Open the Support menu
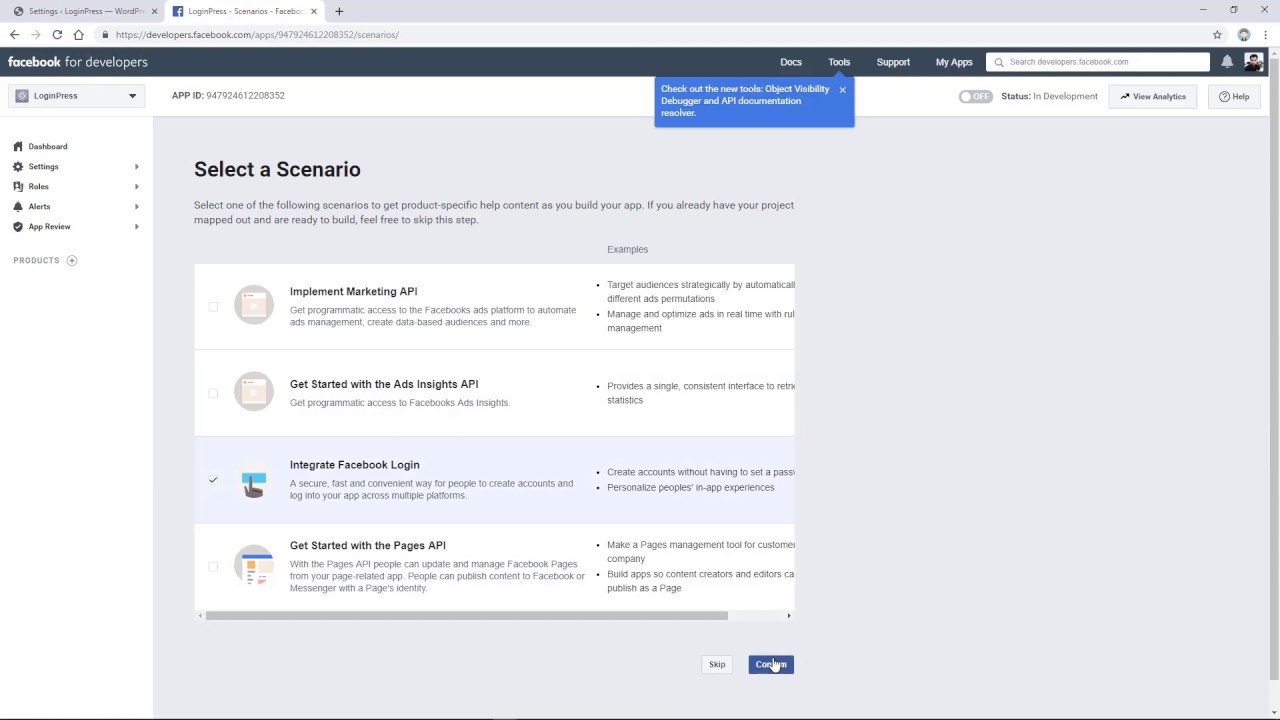 tap(893, 62)
